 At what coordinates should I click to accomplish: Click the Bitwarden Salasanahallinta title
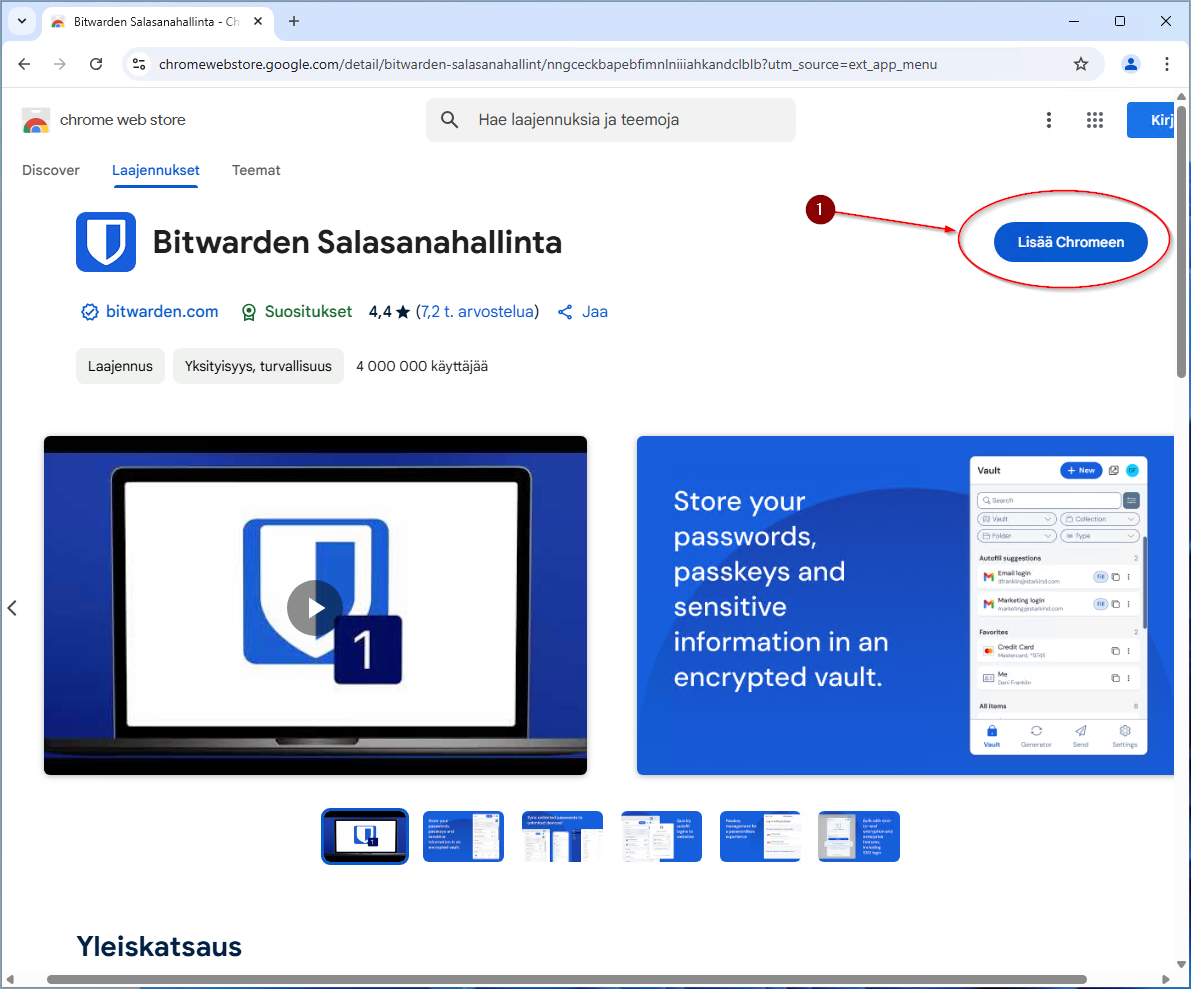coord(357,242)
